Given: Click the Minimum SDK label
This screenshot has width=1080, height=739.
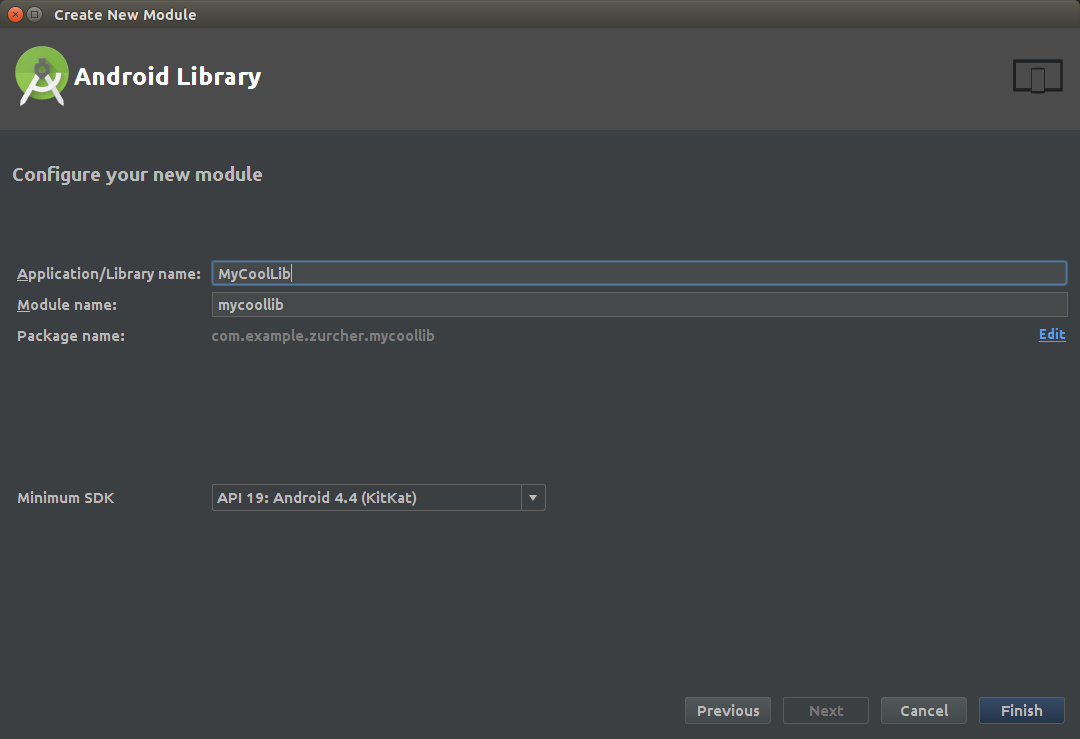Looking at the screenshot, I should pyautogui.click(x=65, y=497).
